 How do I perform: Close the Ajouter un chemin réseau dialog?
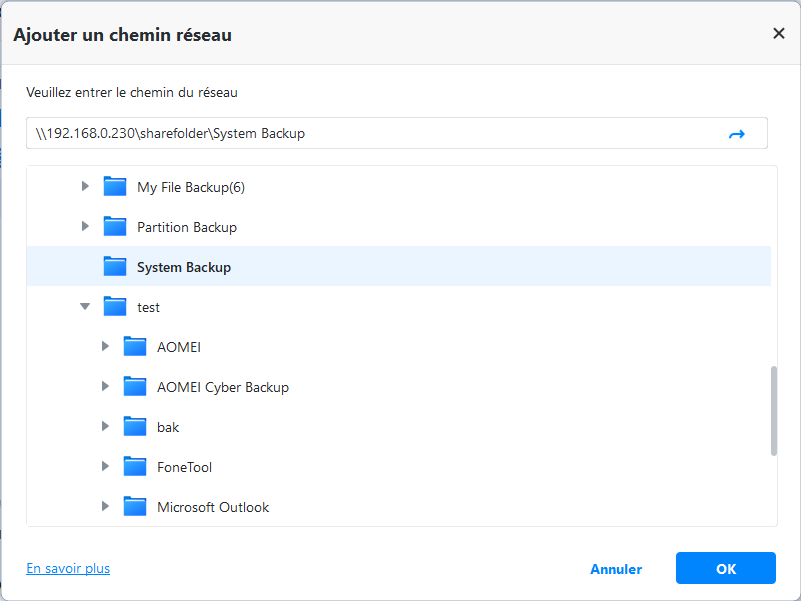pos(778,34)
